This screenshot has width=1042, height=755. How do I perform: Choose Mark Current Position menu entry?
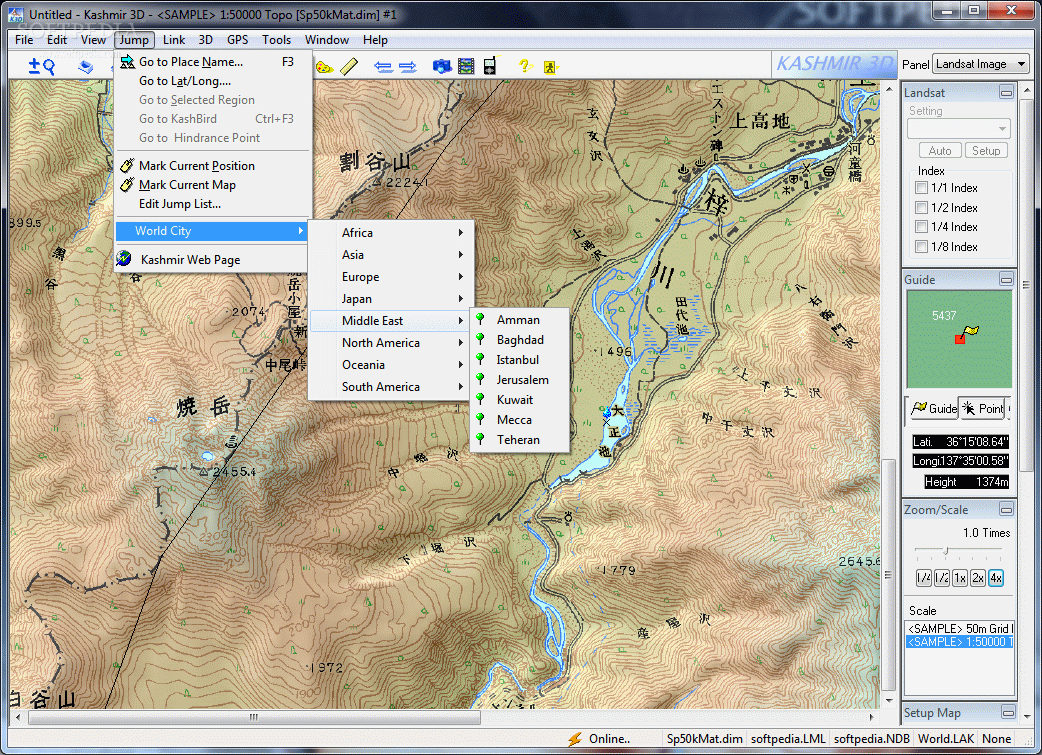[x=213, y=165]
